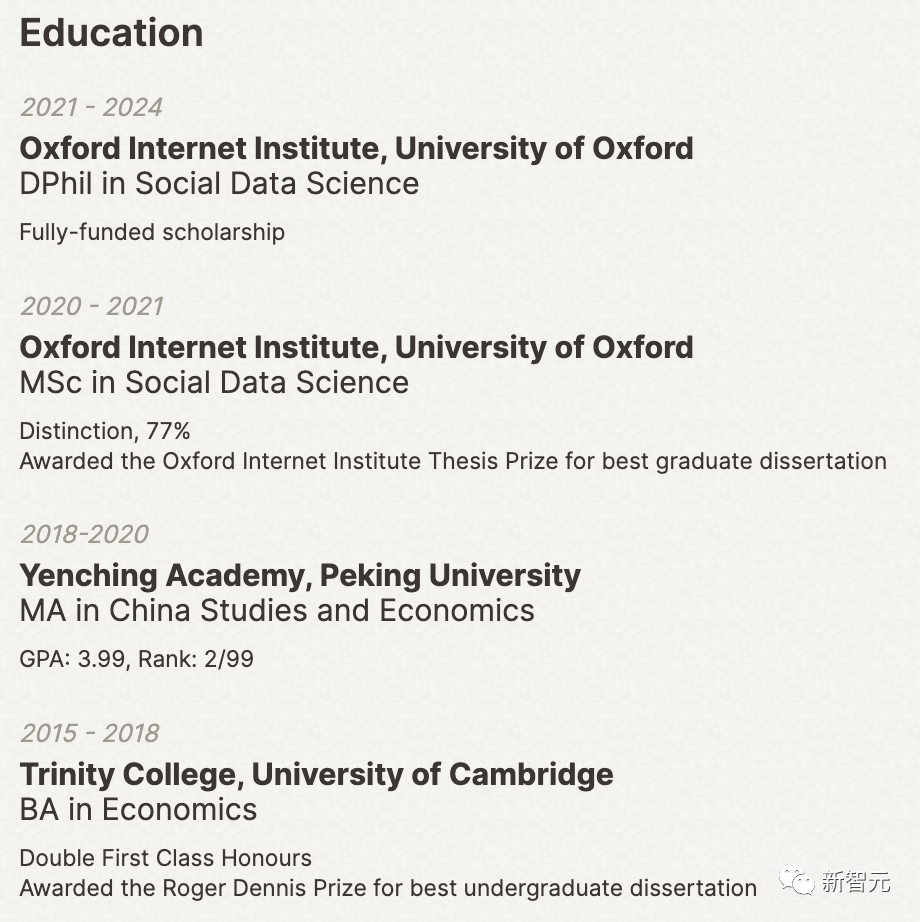The width and height of the screenshot is (920, 922).
Task: Open Yenching Academy, Peking University heading
Action: click(300, 575)
